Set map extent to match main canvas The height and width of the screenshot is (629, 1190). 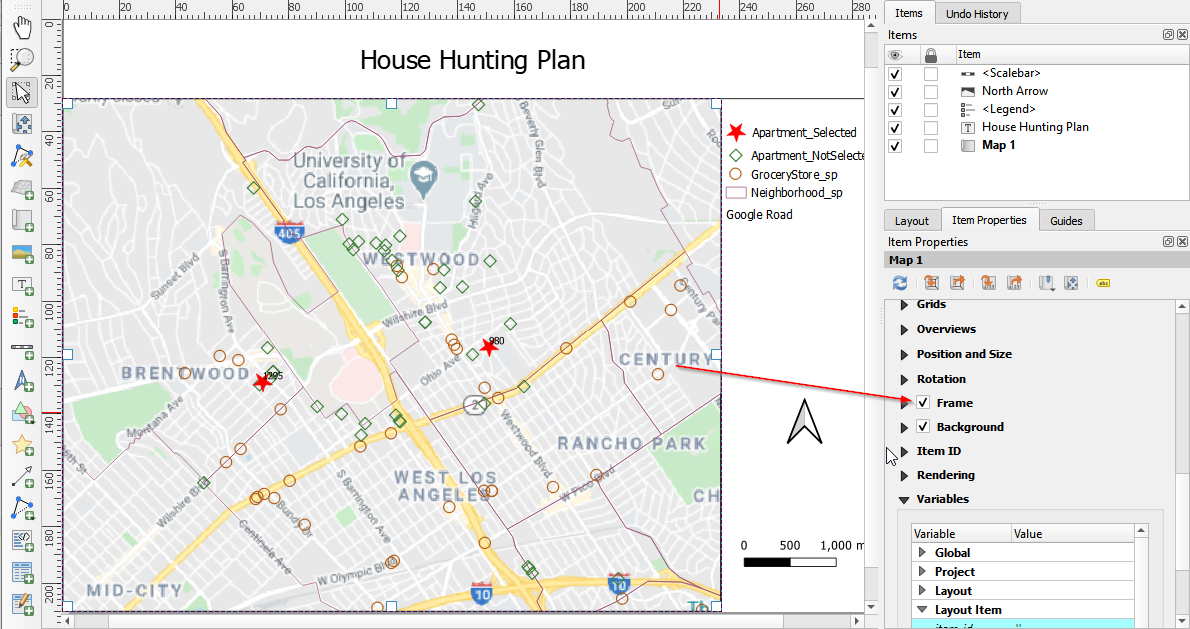pyautogui.click(x=932, y=283)
